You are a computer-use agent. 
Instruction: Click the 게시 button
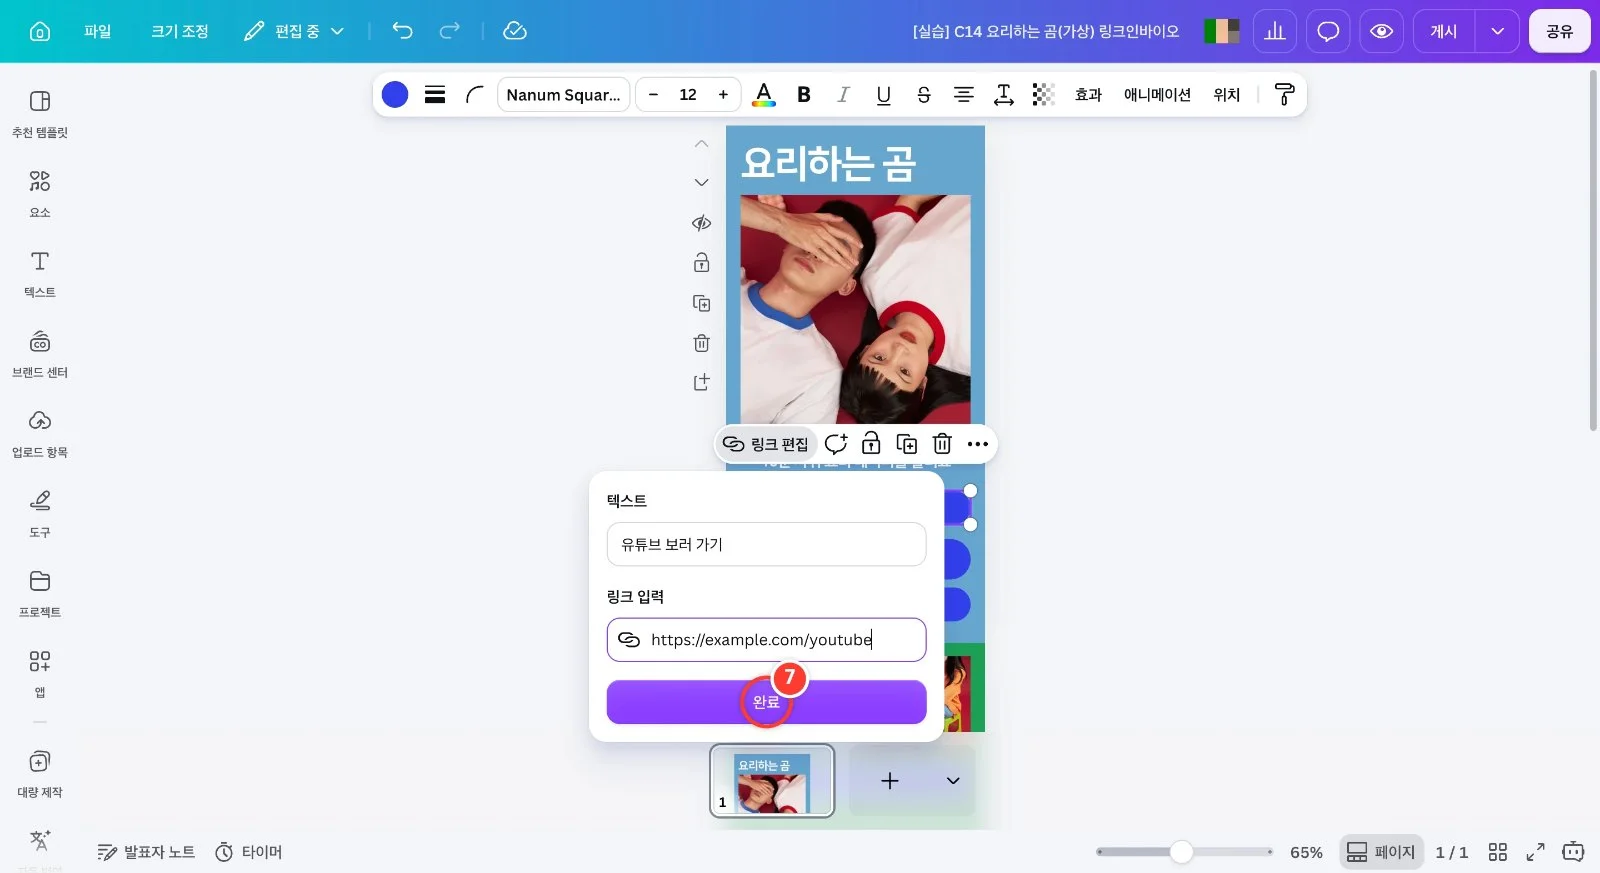coord(1444,31)
